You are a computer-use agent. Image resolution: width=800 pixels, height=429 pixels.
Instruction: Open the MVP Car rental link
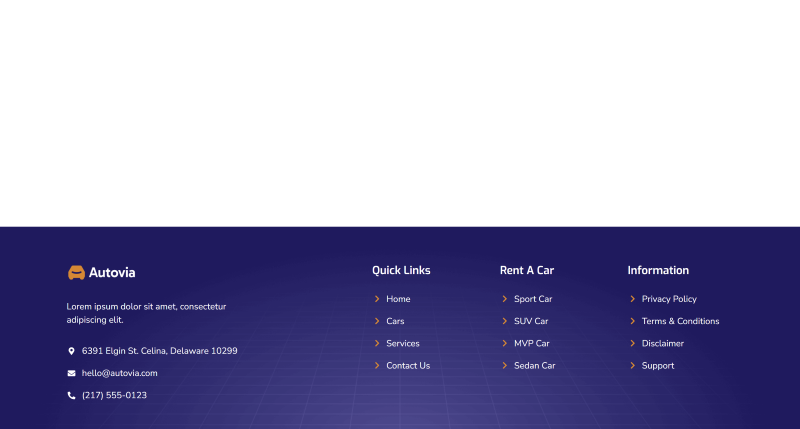pos(531,343)
